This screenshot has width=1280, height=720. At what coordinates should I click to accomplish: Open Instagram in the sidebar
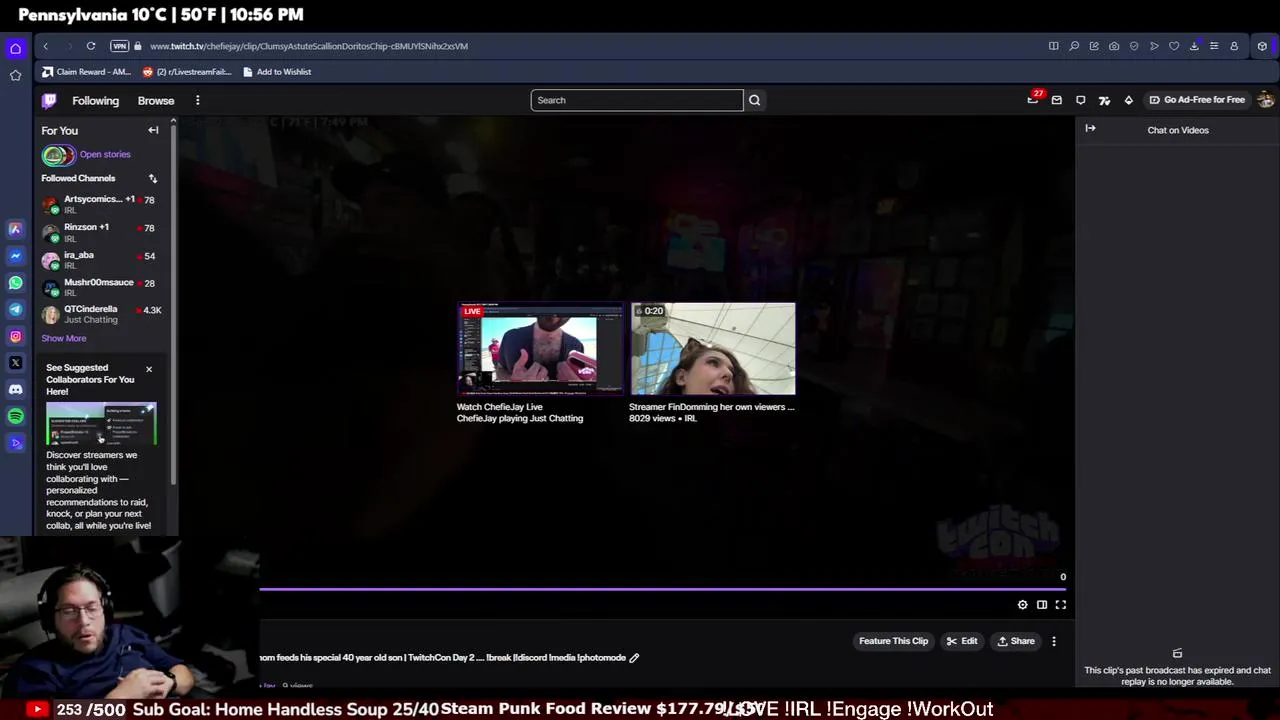(15, 337)
